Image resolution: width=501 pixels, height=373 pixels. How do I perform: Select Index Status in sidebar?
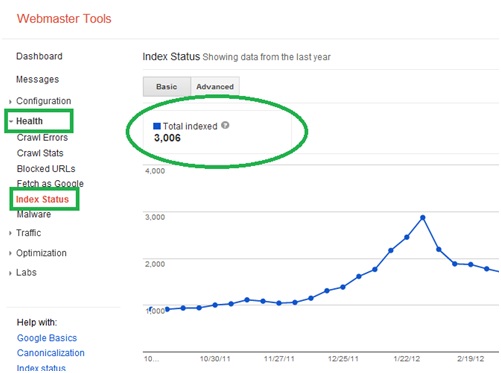point(42,199)
